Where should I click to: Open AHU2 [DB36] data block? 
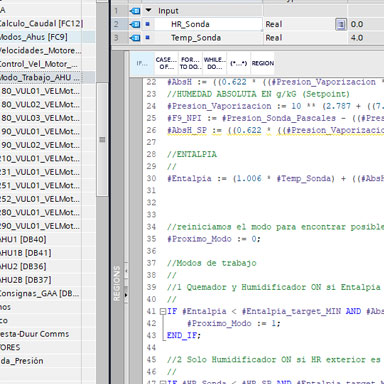click(23, 267)
